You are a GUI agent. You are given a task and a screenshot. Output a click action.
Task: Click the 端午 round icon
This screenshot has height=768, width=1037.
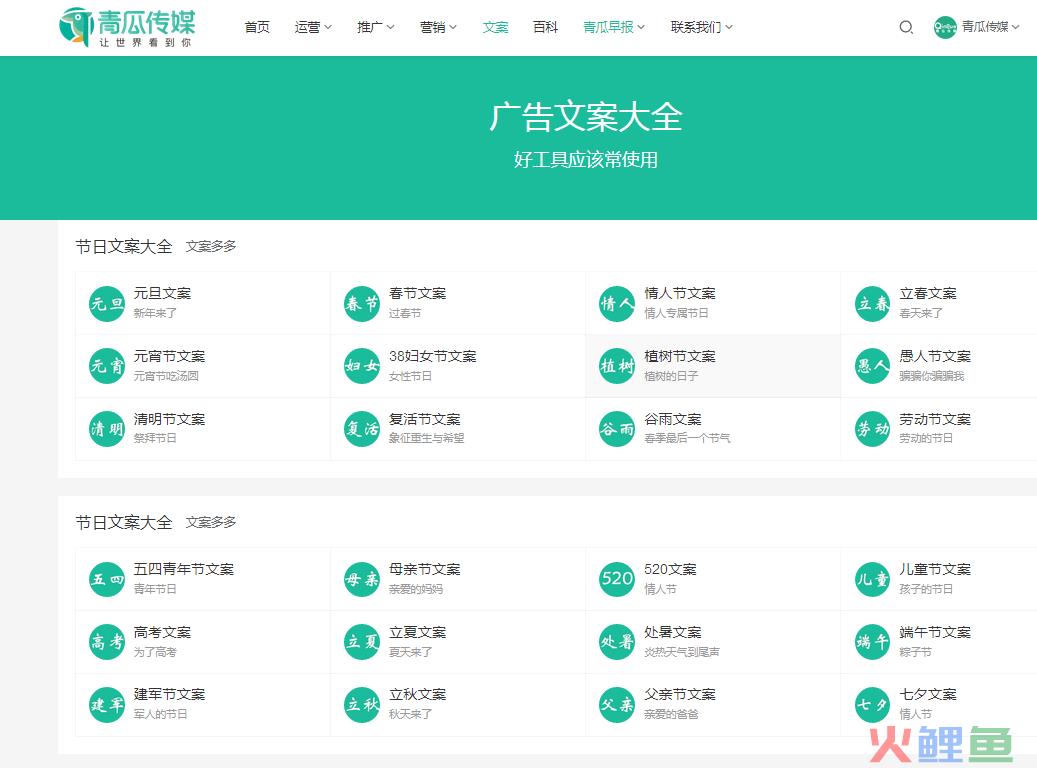click(872, 642)
